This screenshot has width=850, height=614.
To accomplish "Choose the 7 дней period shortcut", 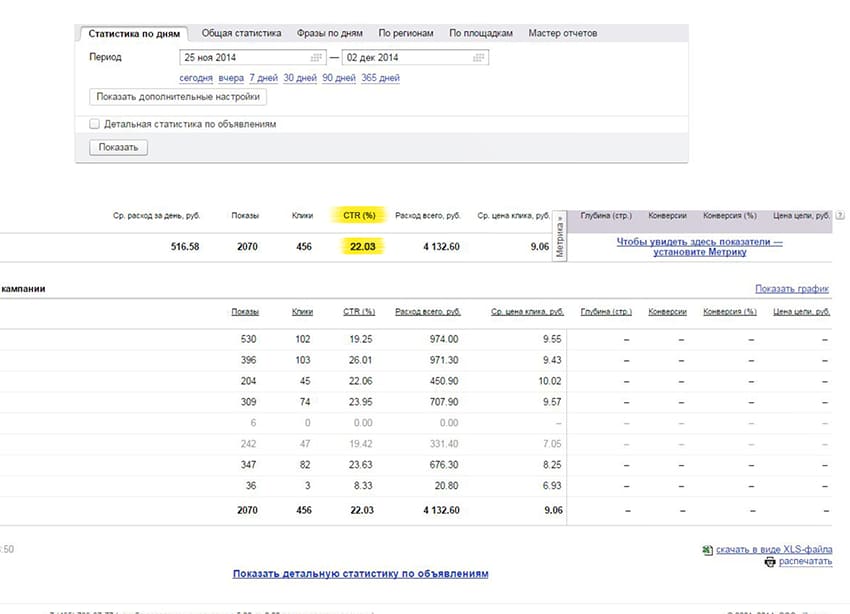I will tap(263, 78).
